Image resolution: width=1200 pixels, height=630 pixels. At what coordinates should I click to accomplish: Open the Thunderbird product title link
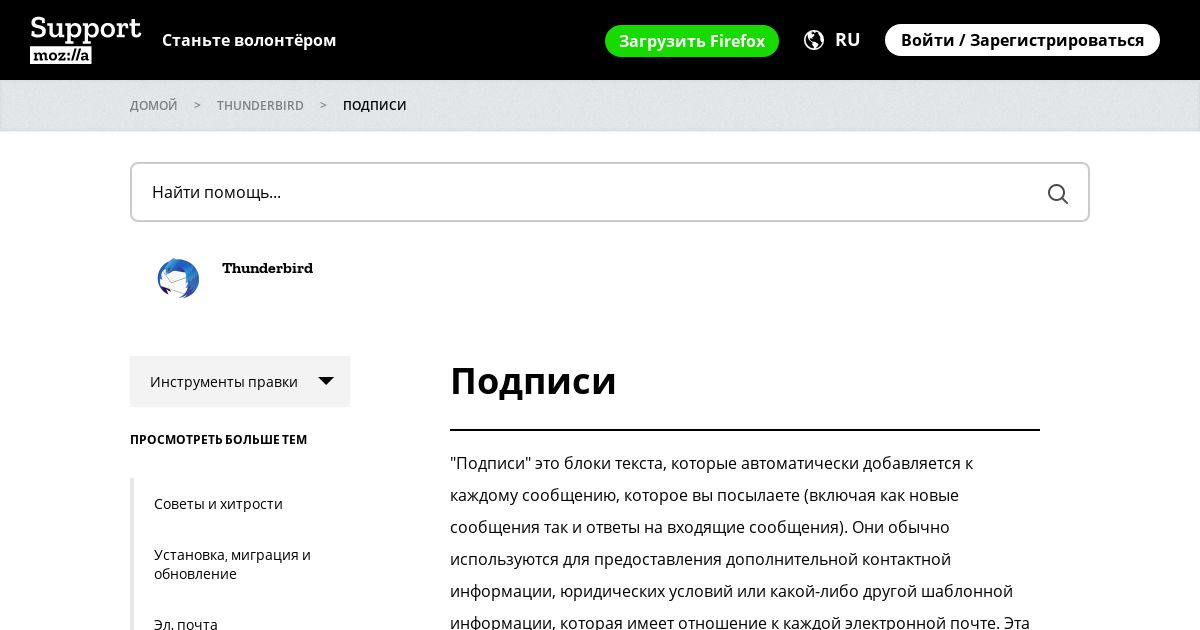267,268
